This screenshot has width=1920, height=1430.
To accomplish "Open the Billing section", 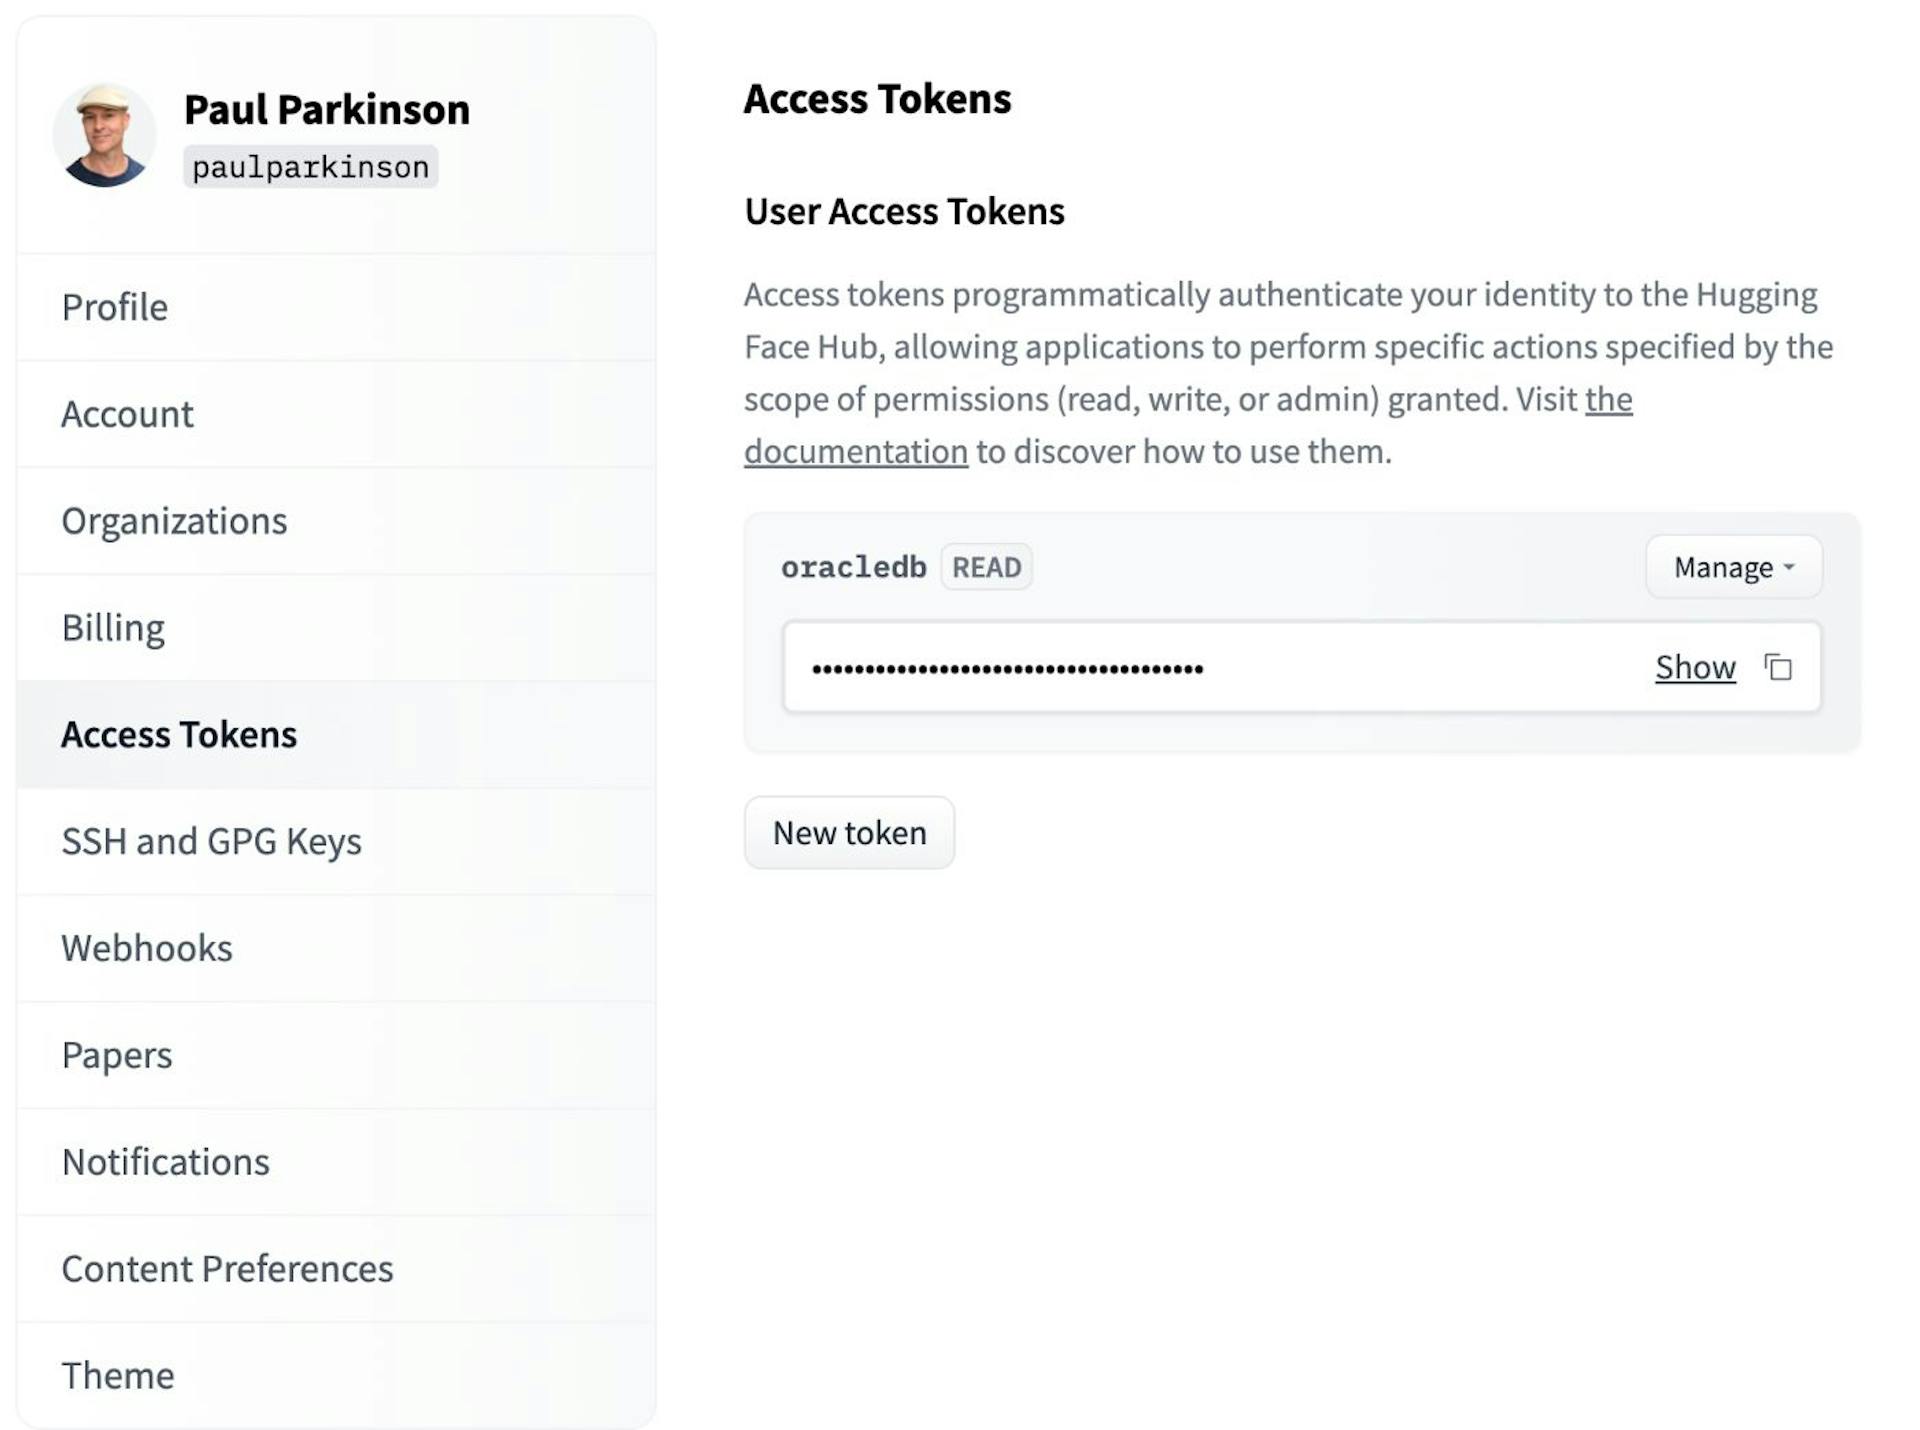I will pyautogui.click(x=113, y=628).
